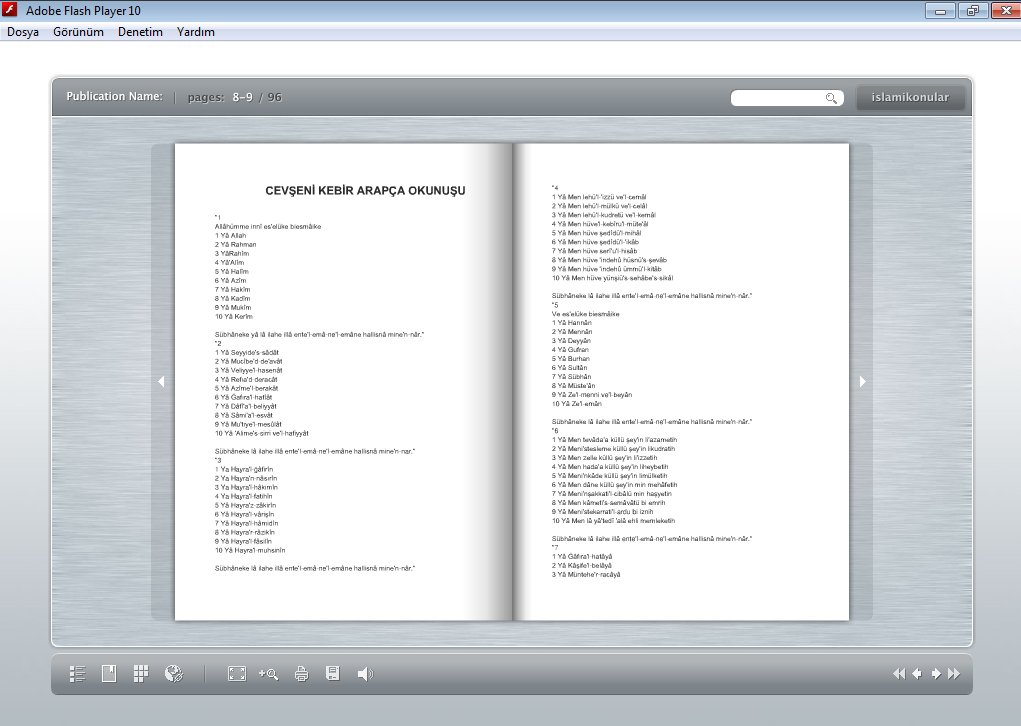Open the Dosya menu

23,32
